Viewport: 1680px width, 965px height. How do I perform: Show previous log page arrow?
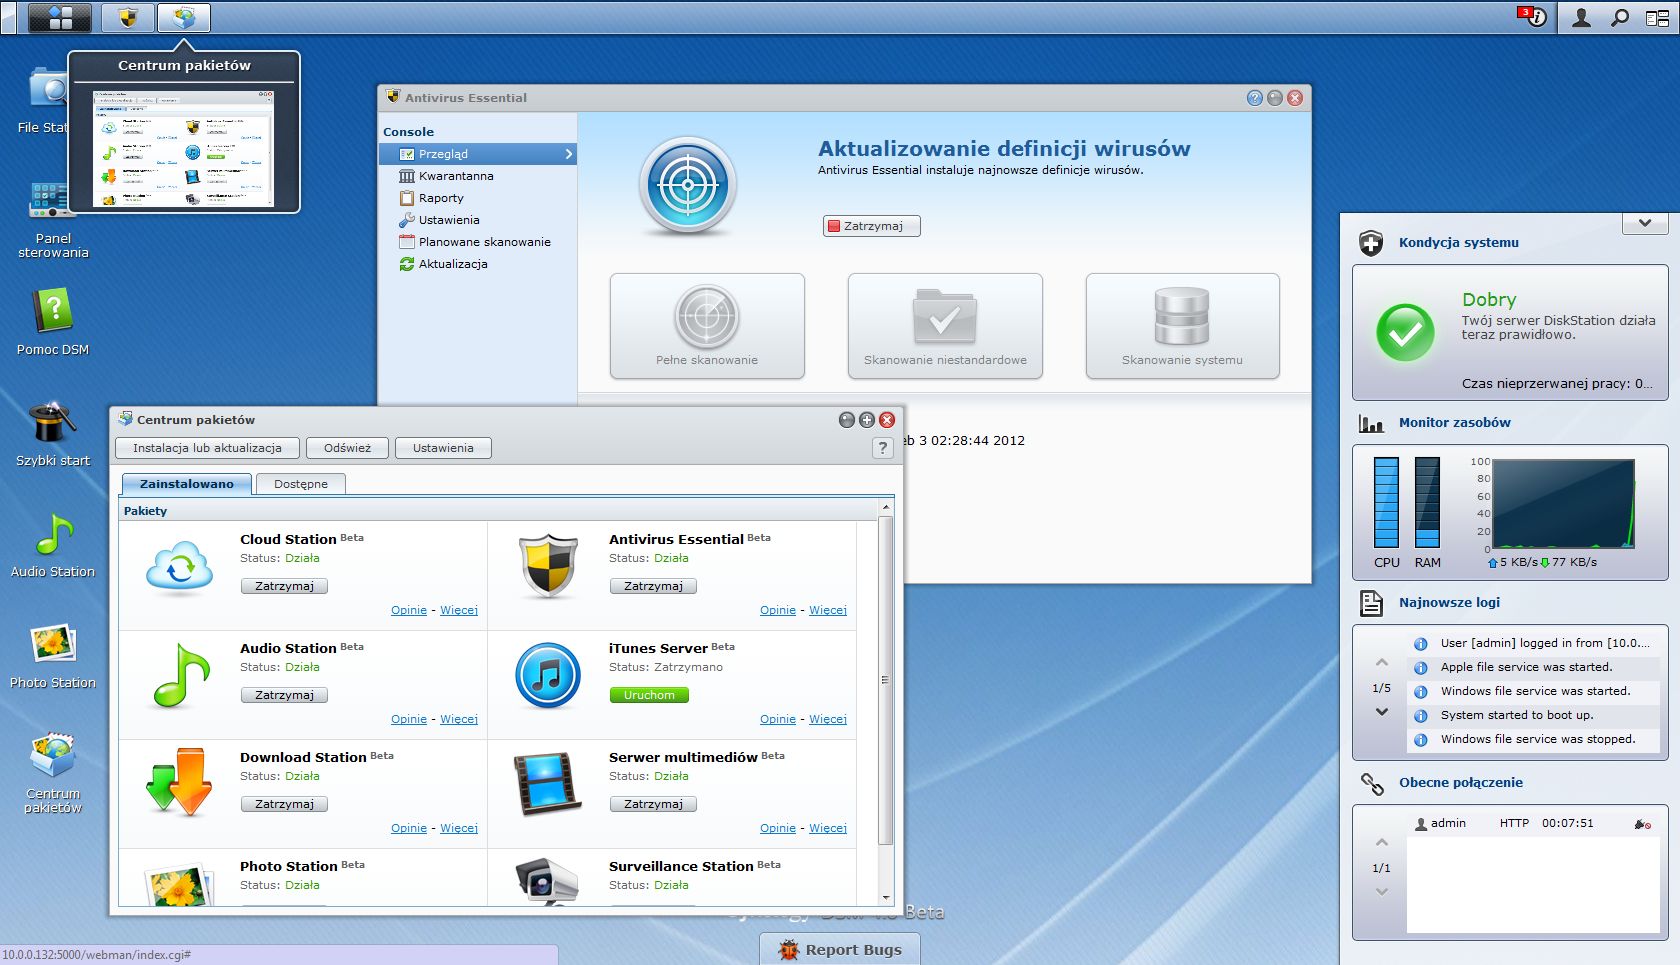tap(1382, 662)
